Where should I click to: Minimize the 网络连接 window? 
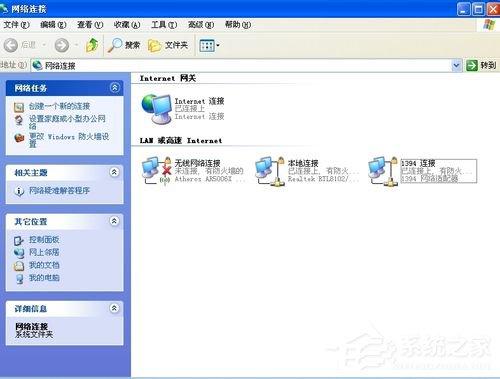point(464,9)
